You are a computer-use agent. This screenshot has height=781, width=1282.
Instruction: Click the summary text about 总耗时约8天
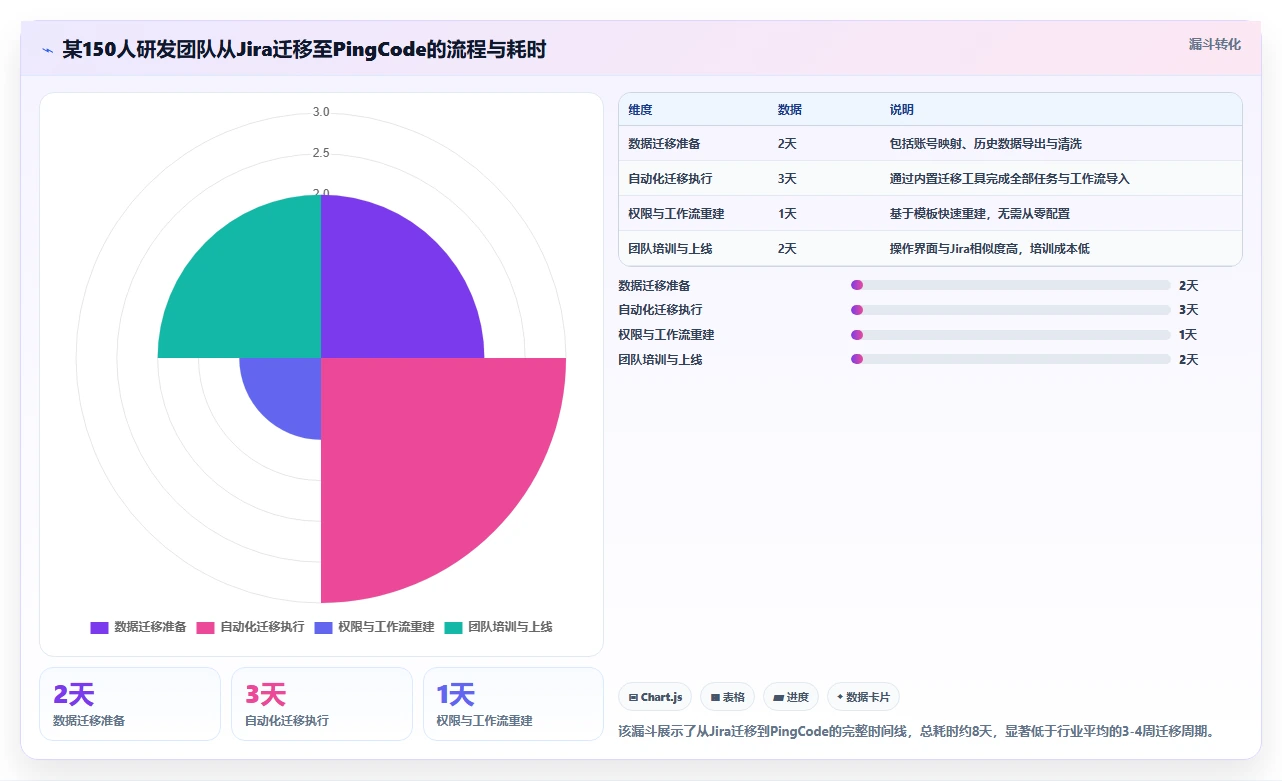[919, 731]
